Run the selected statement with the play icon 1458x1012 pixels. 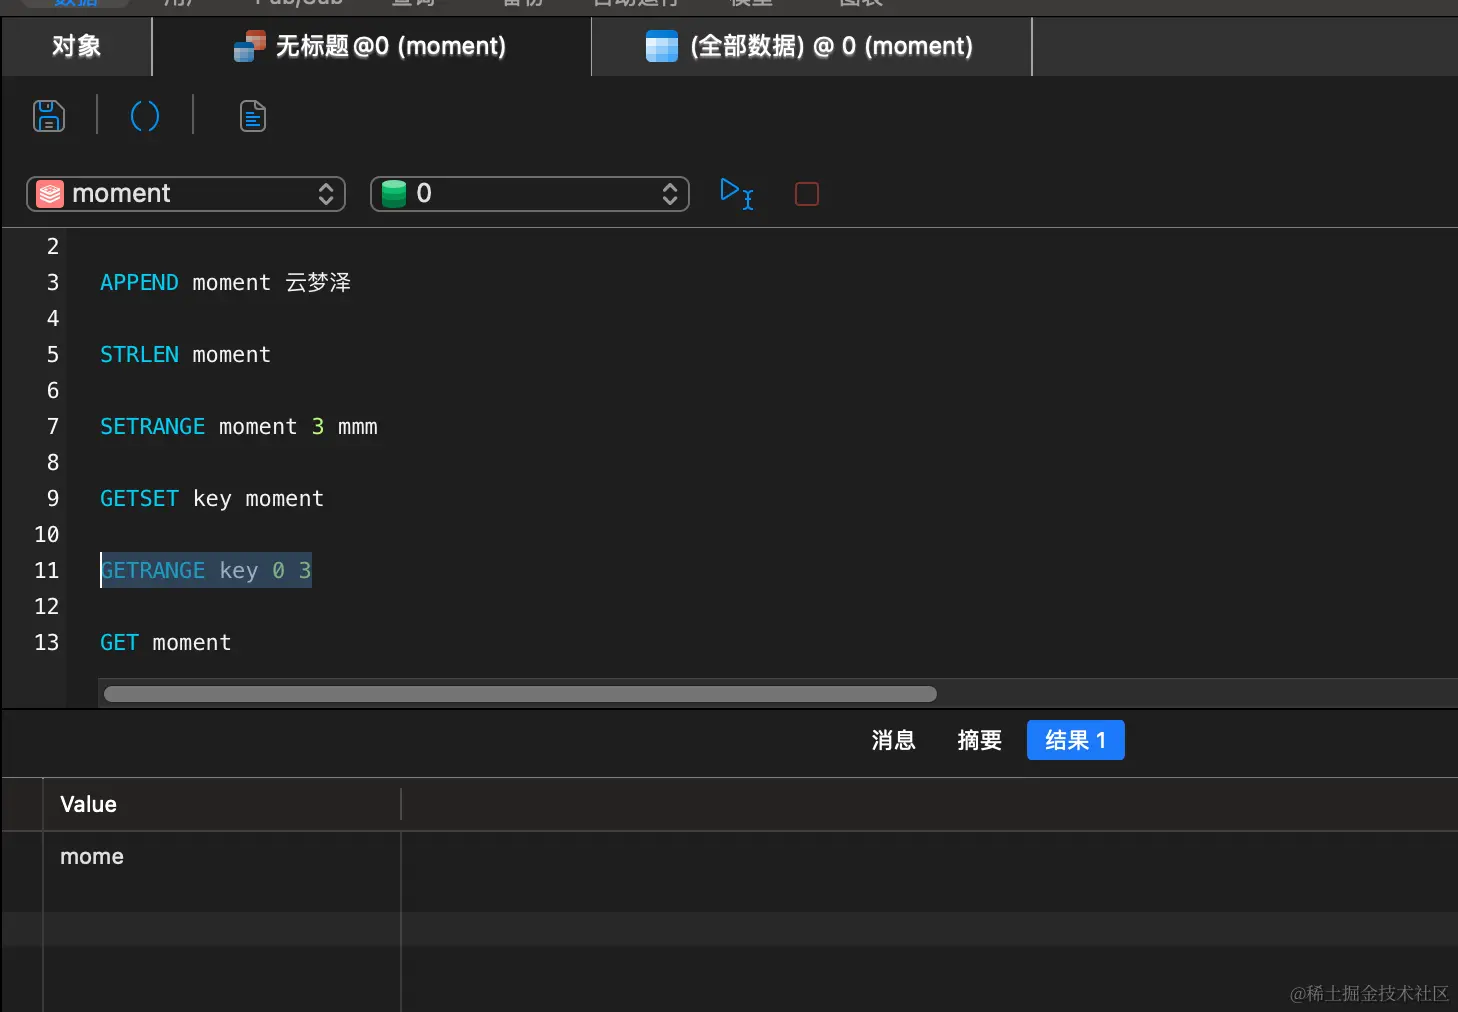[737, 193]
